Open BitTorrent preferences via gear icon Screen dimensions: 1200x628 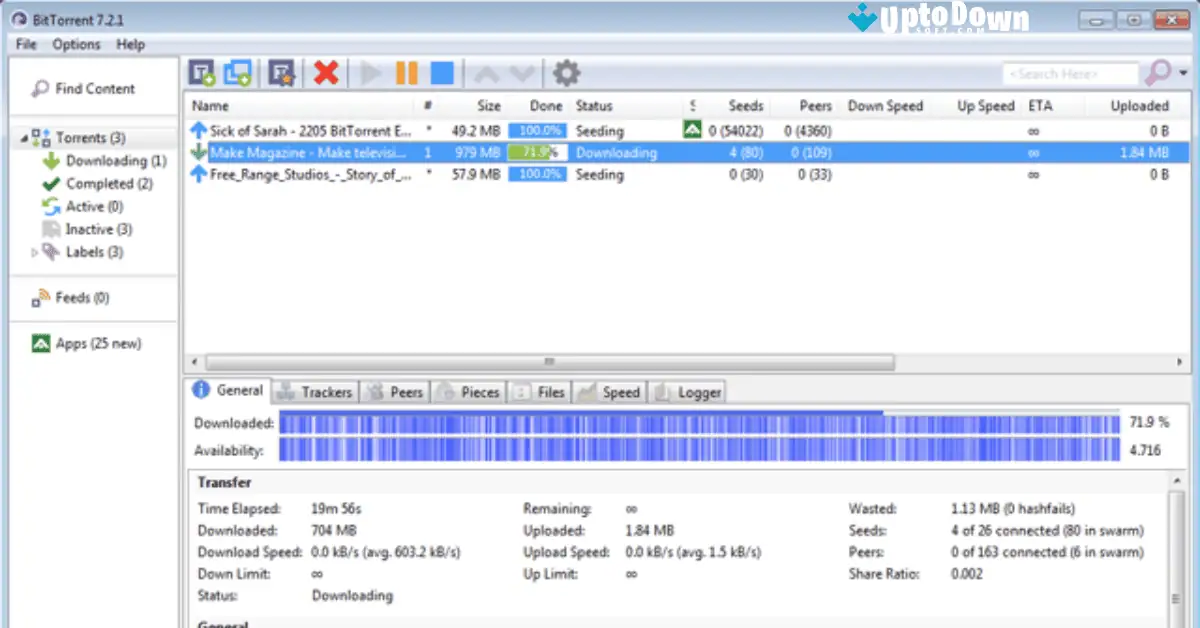(566, 72)
